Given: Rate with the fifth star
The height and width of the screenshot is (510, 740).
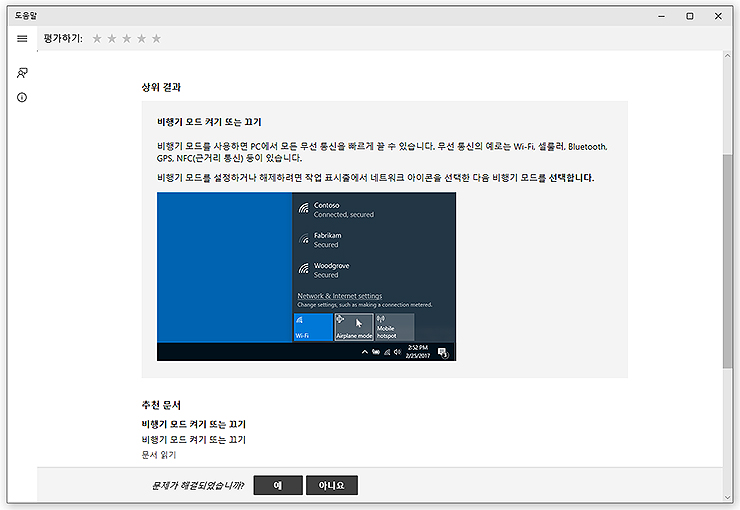Looking at the screenshot, I should tap(156, 39).
